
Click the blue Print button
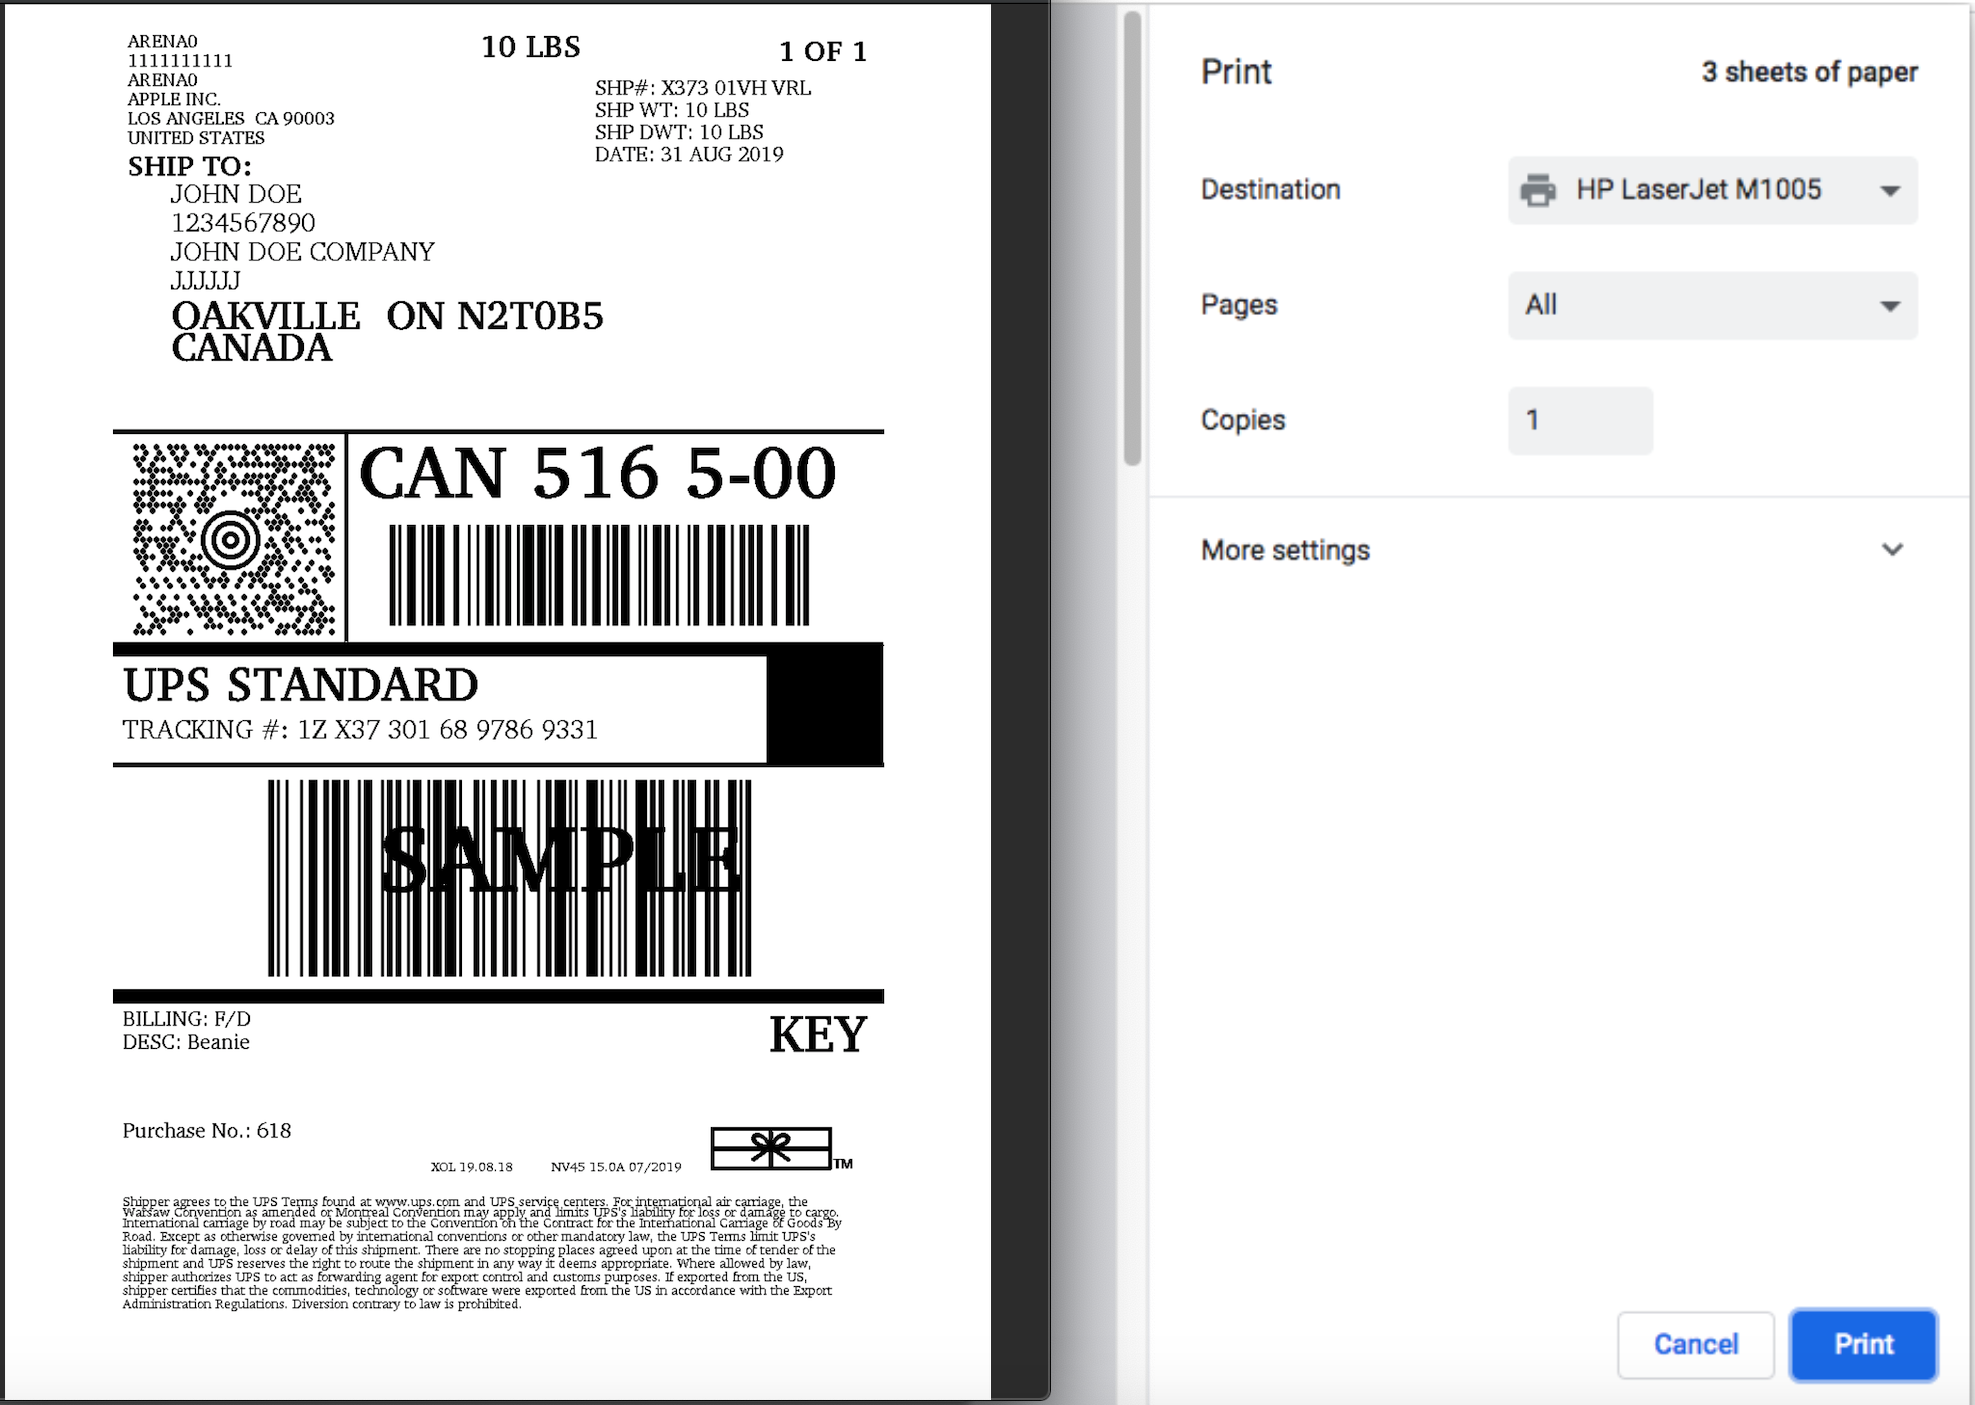(x=1863, y=1344)
